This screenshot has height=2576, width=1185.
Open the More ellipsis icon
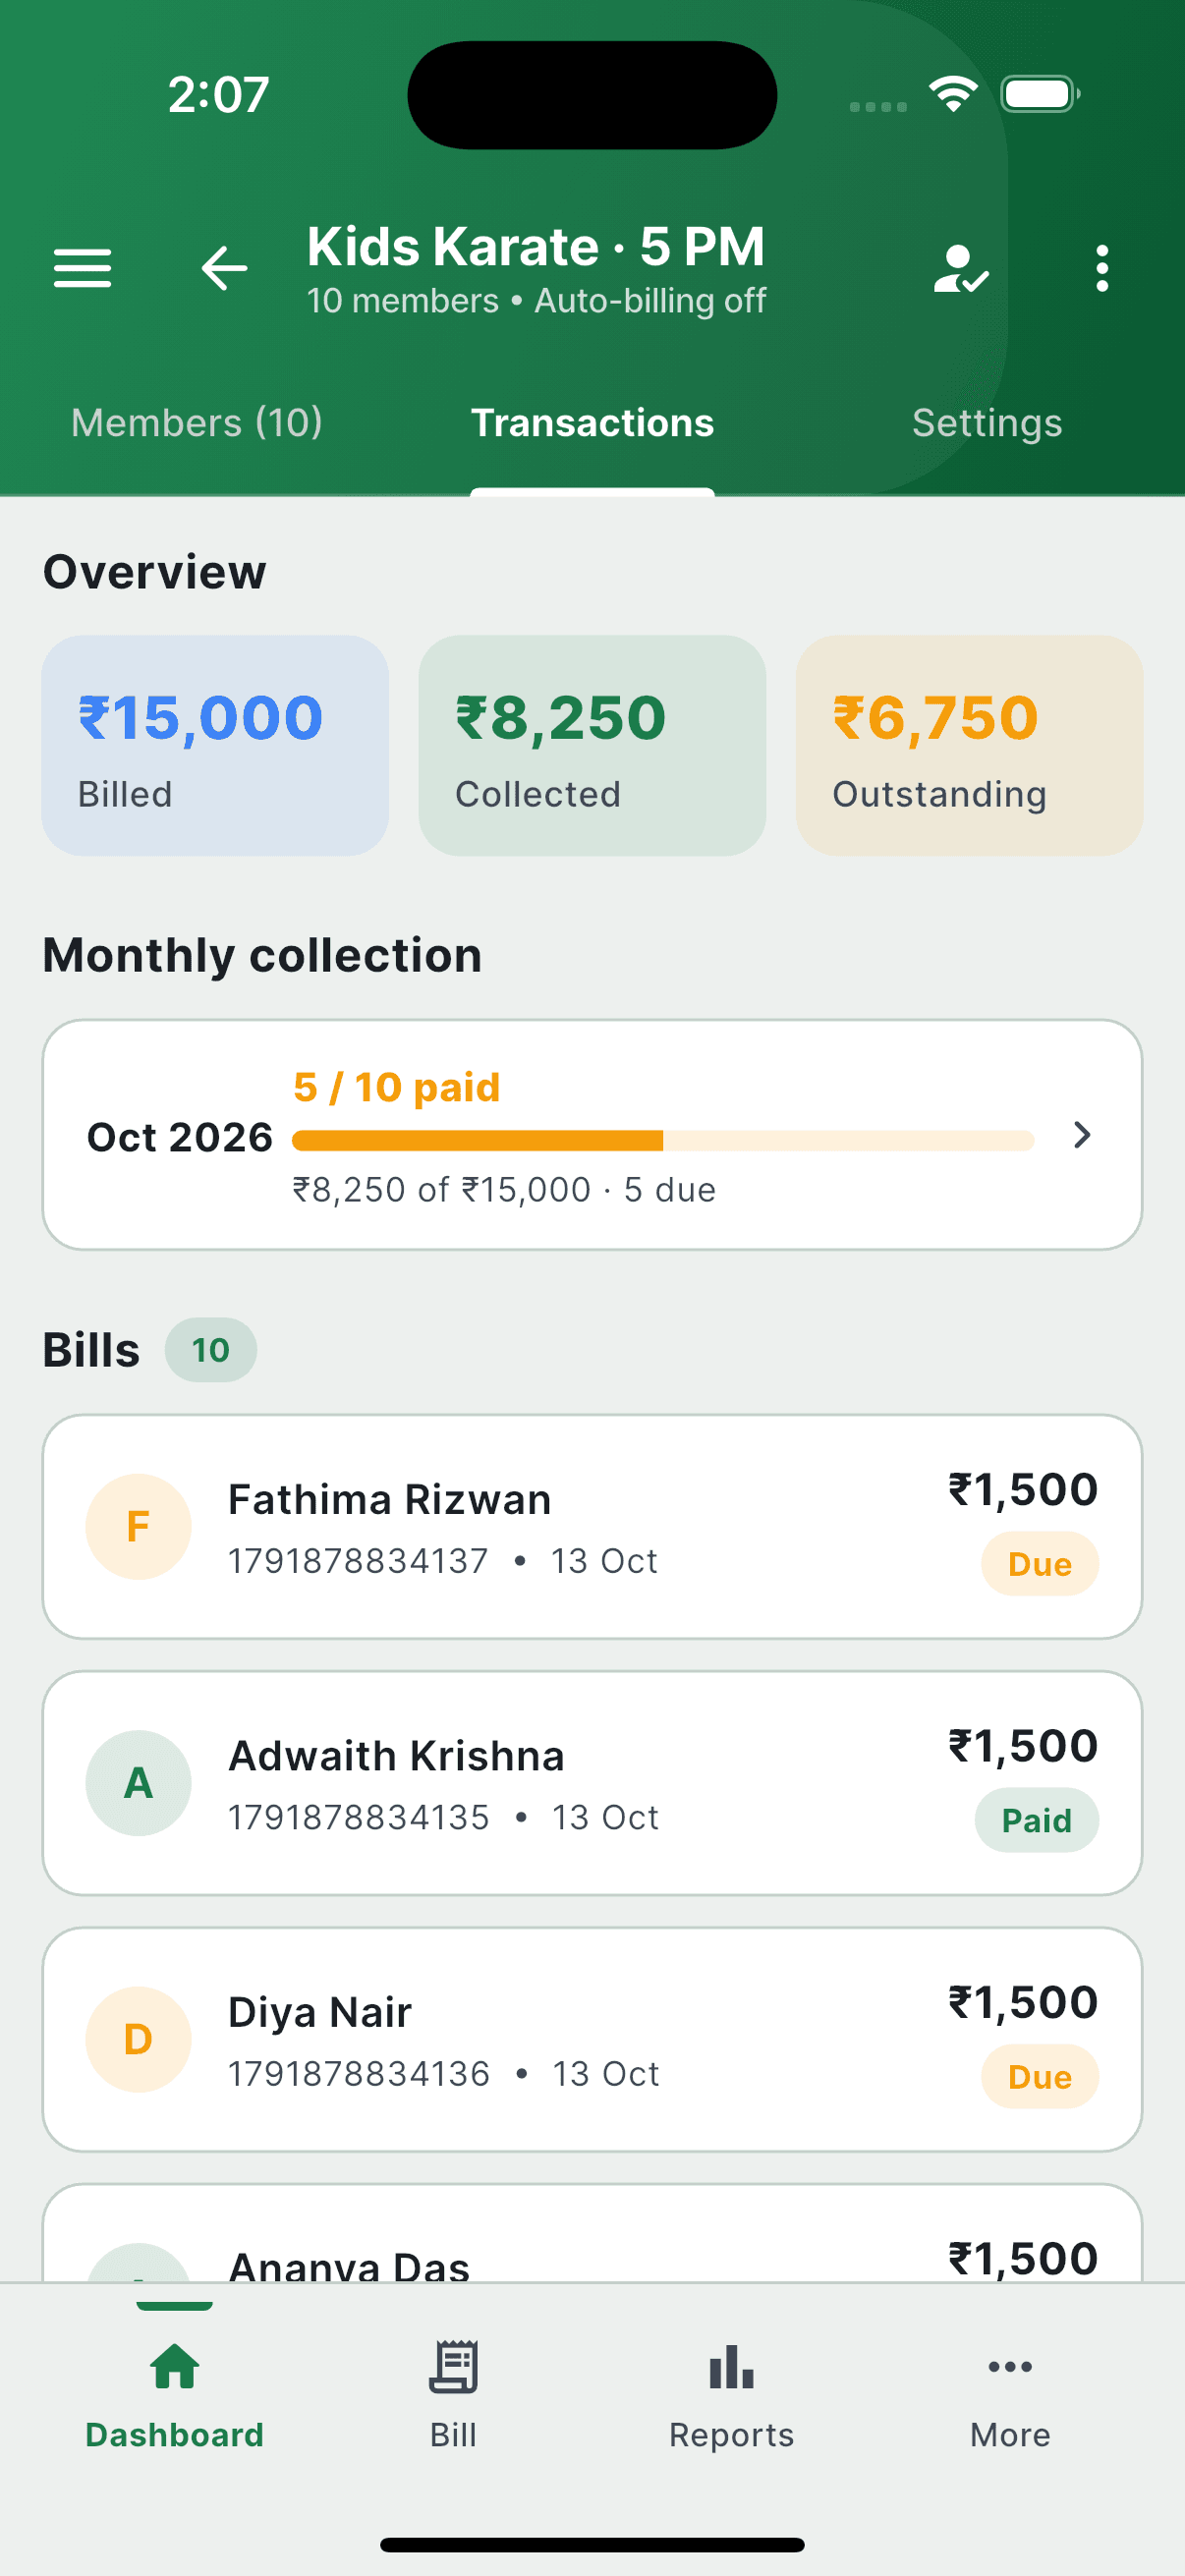pyautogui.click(x=1010, y=2366)
